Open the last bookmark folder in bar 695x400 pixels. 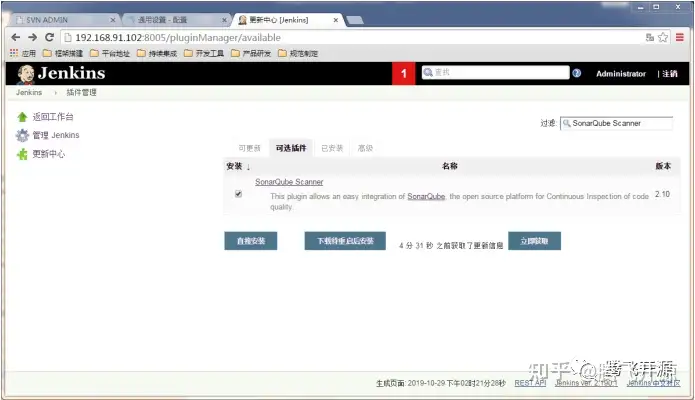298,53
